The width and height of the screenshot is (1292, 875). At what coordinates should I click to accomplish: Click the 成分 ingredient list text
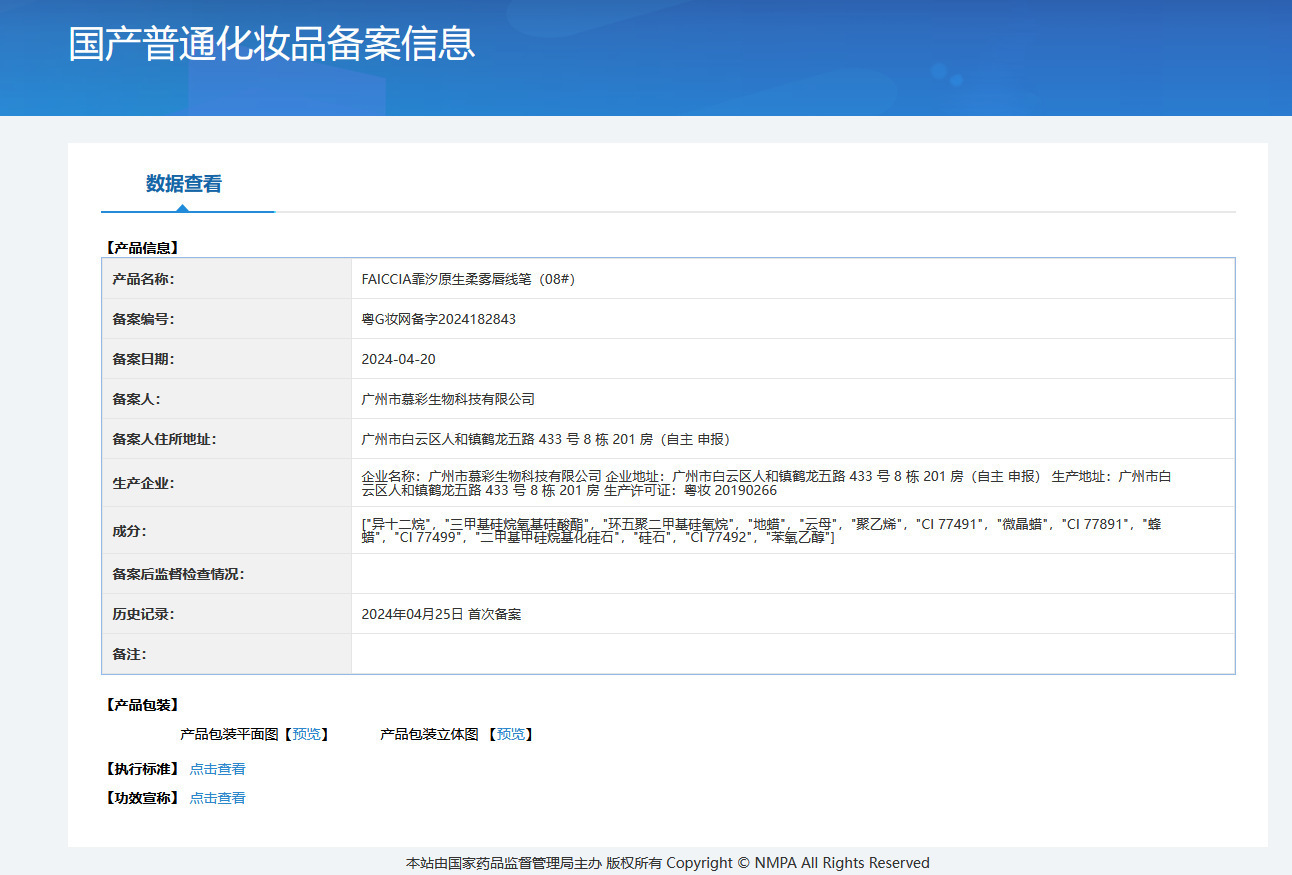(761, 531)
